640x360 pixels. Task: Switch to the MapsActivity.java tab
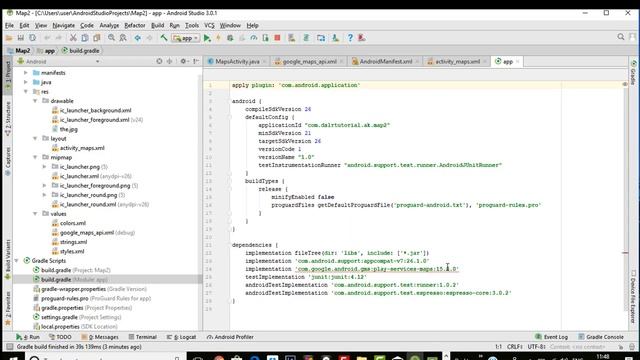point(237,62)
